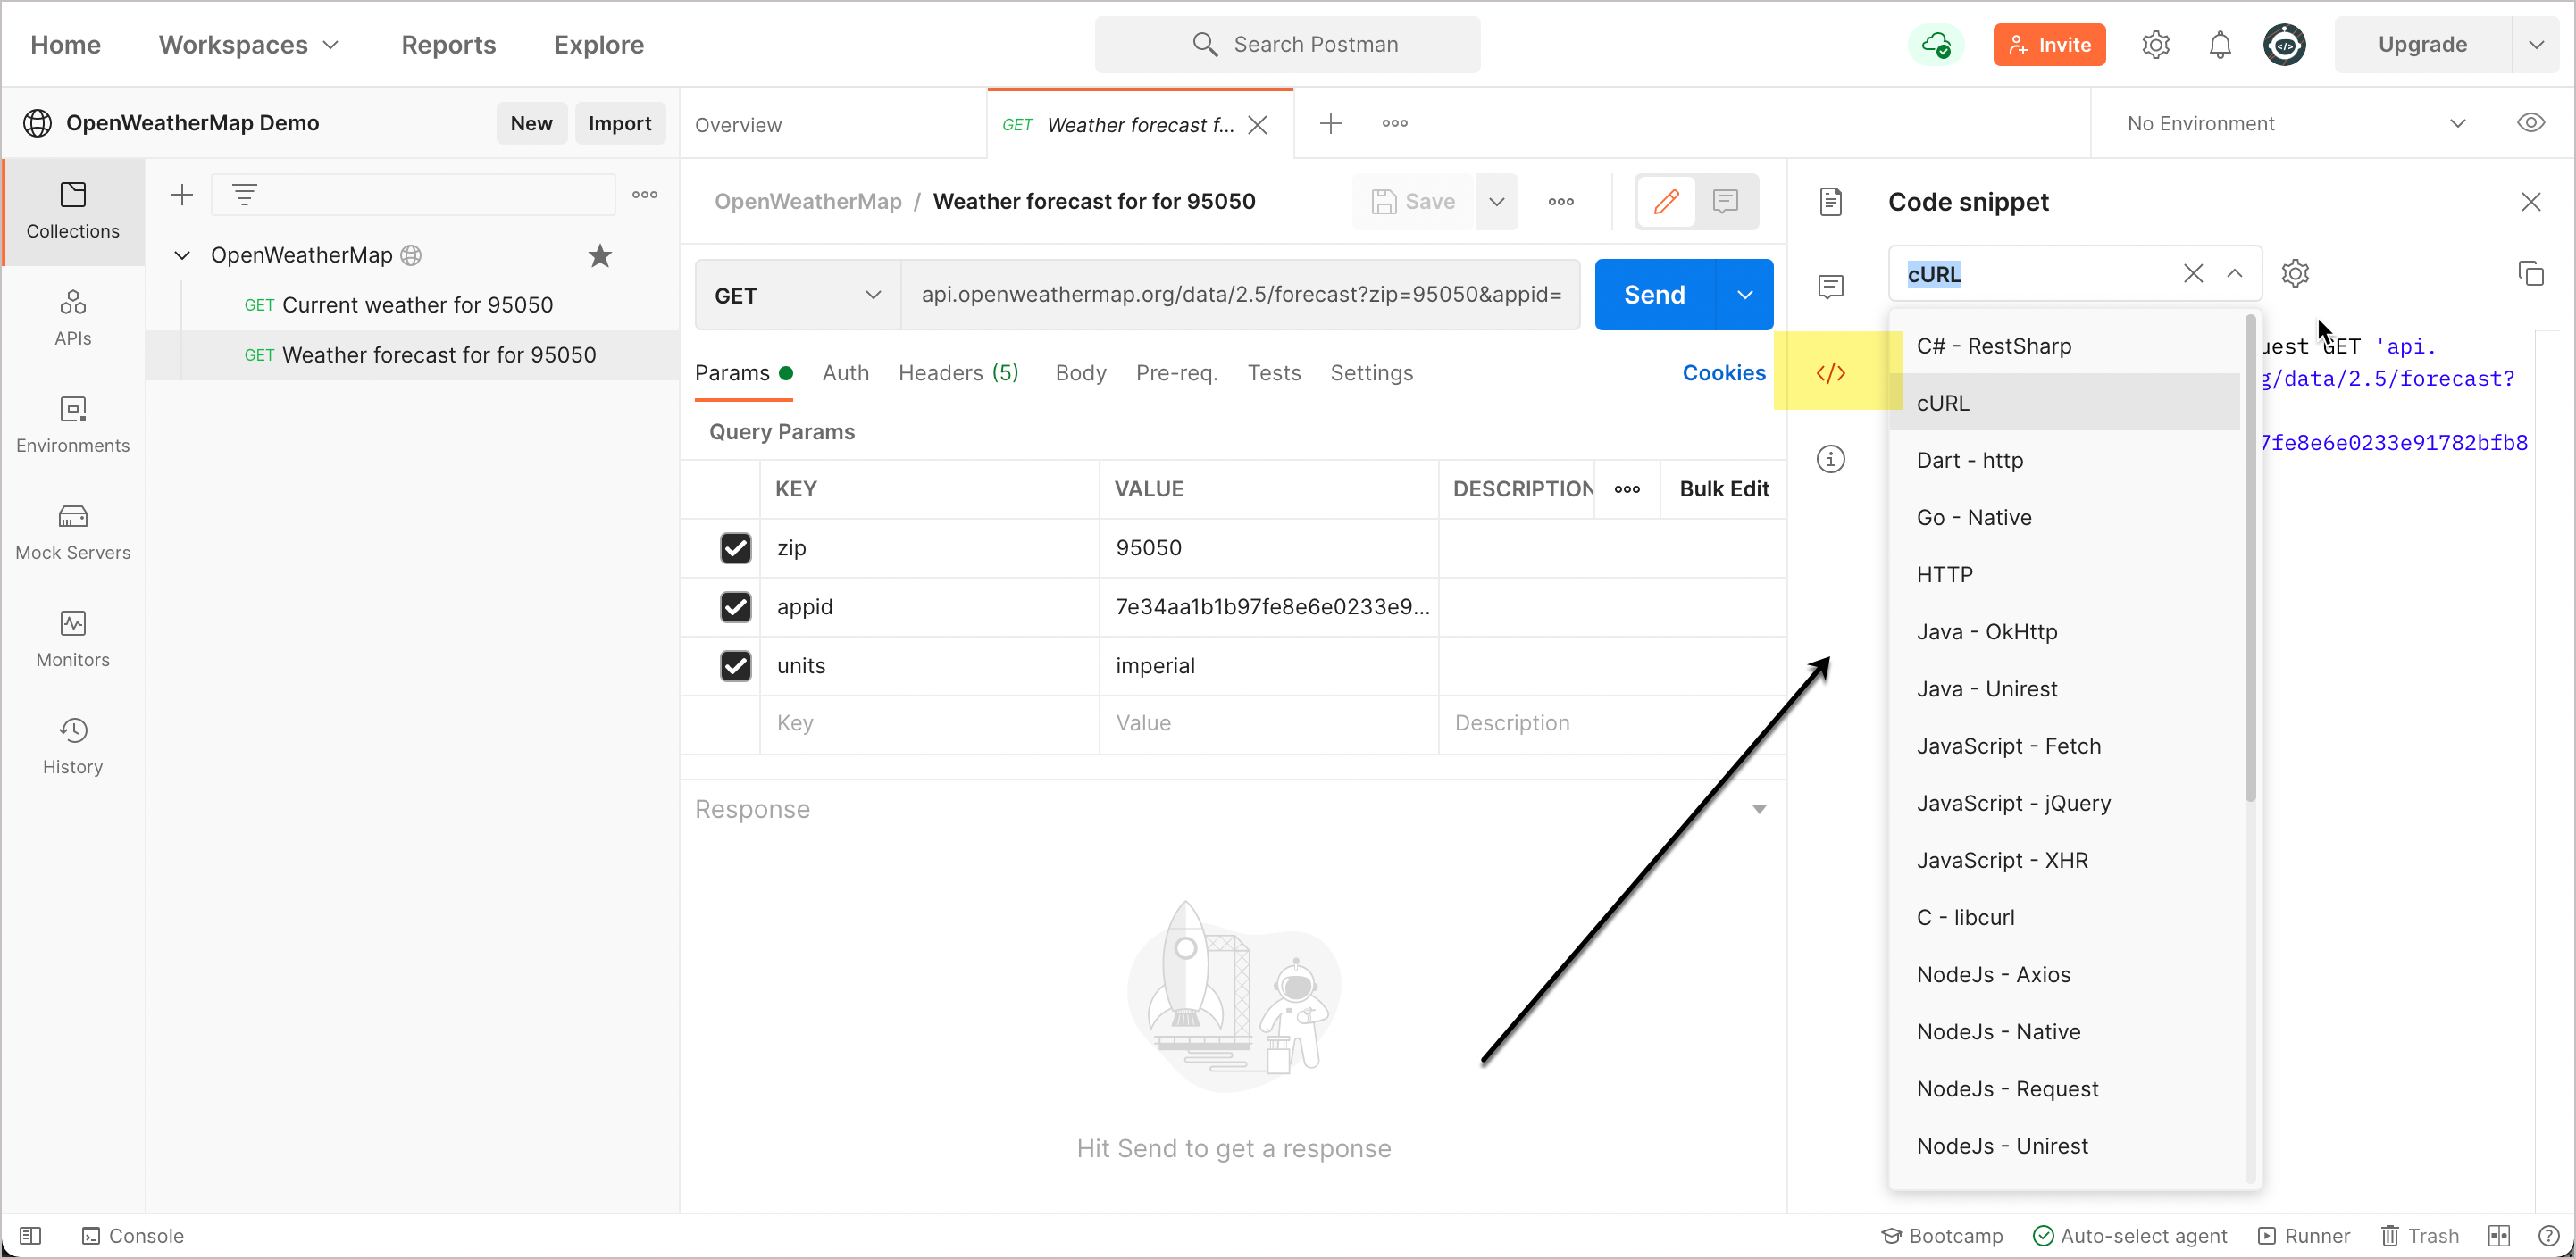Click the Send button
The height and width of the screenshot is (1259, 2576).
1654,295
